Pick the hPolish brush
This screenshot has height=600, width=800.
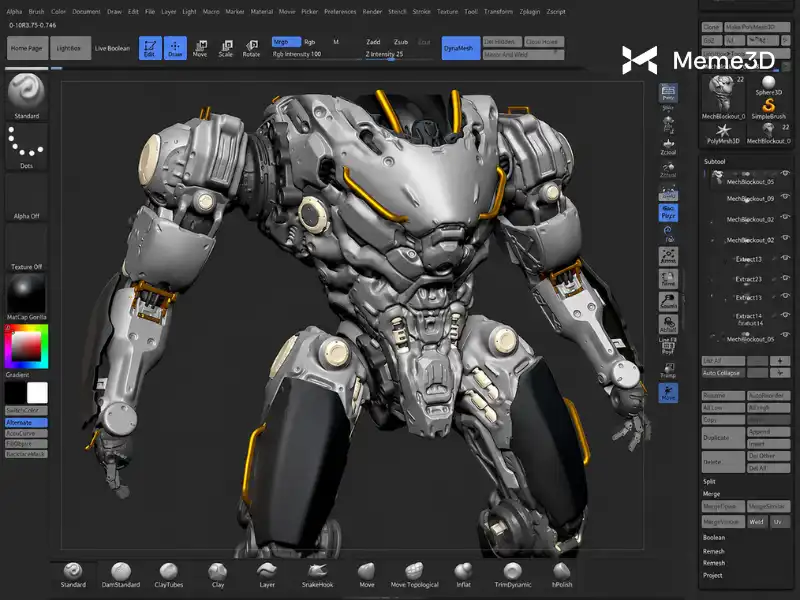click(562, 574)
